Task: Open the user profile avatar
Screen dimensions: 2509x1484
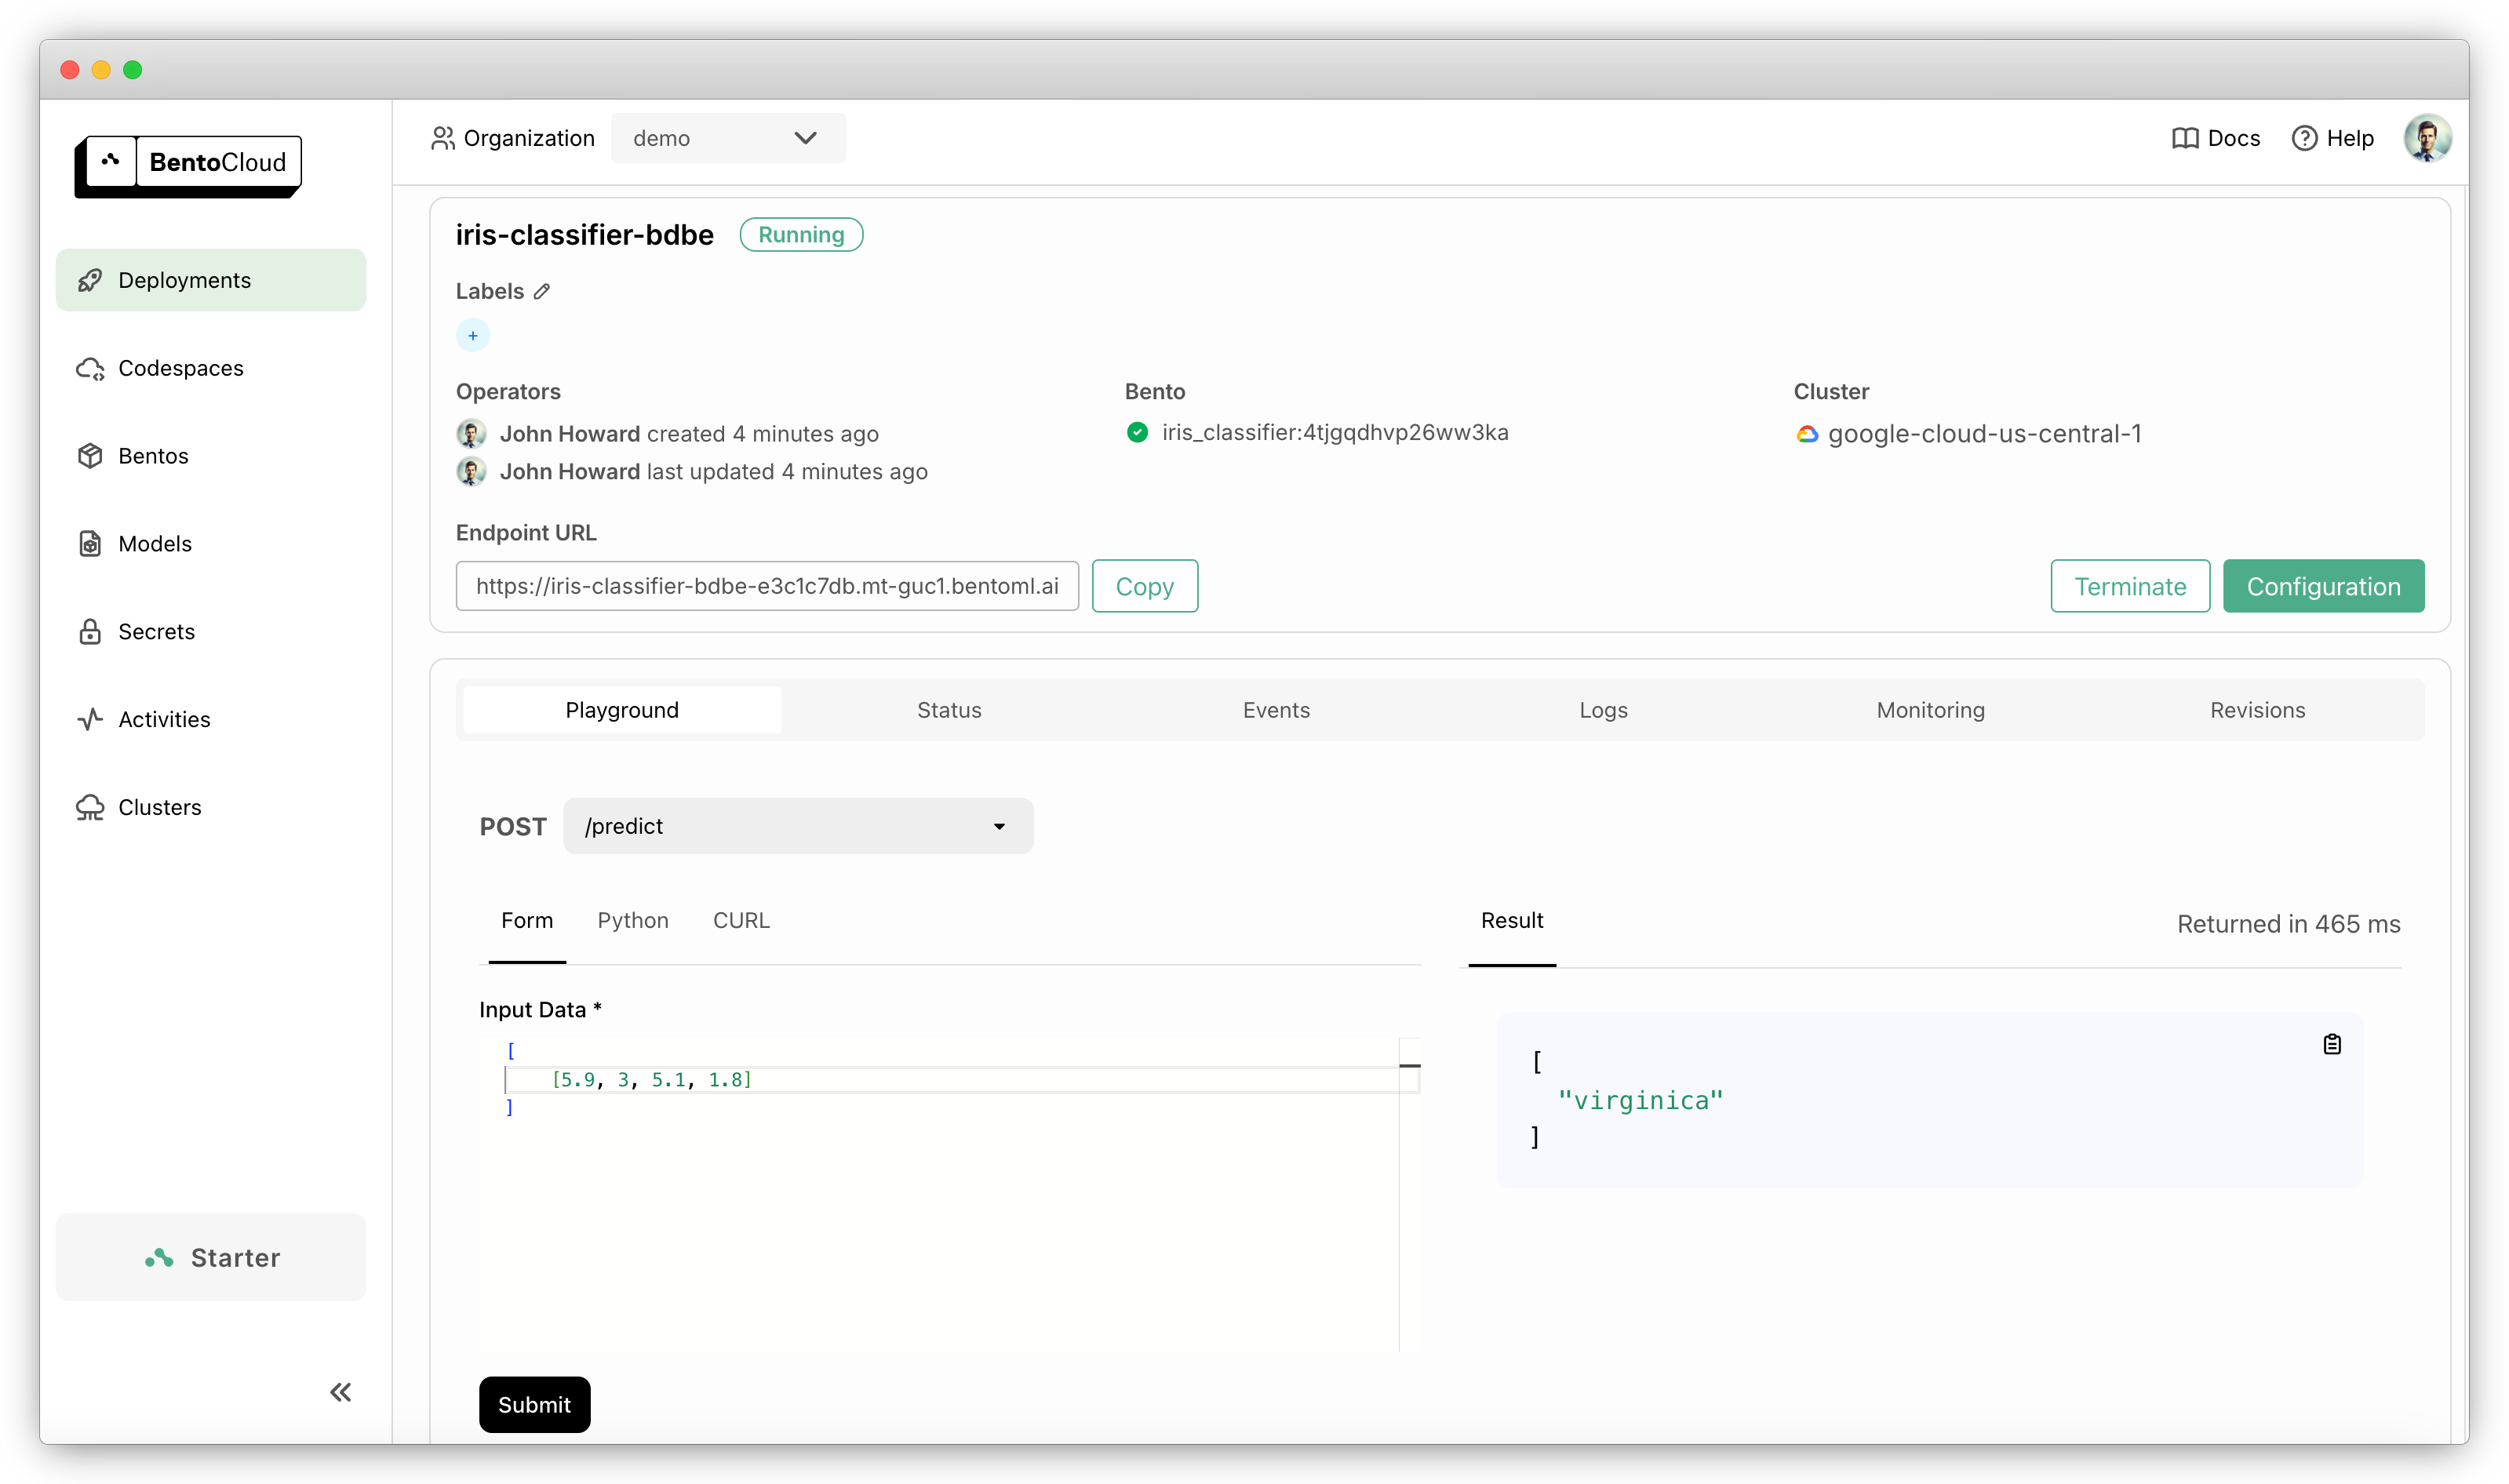Action: tap(2427, 138)
